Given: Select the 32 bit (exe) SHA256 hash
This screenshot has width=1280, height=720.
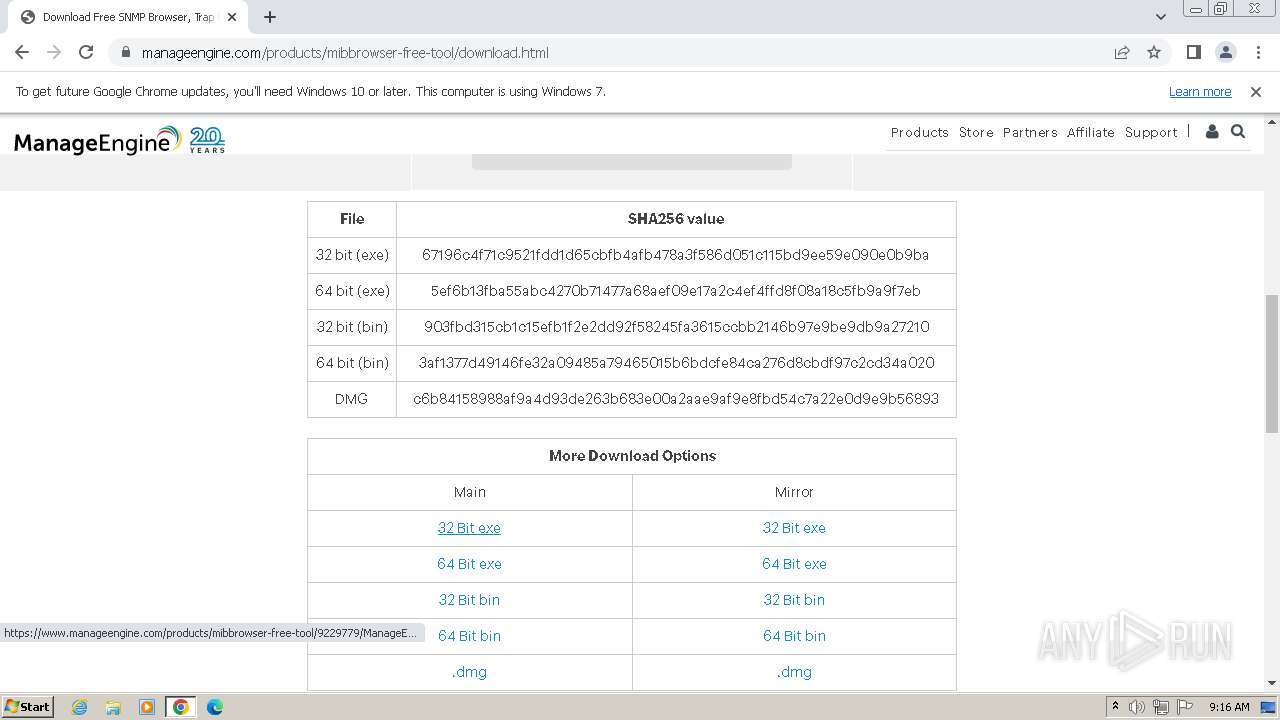Looking at the screenshot, I should pos(675,255).
